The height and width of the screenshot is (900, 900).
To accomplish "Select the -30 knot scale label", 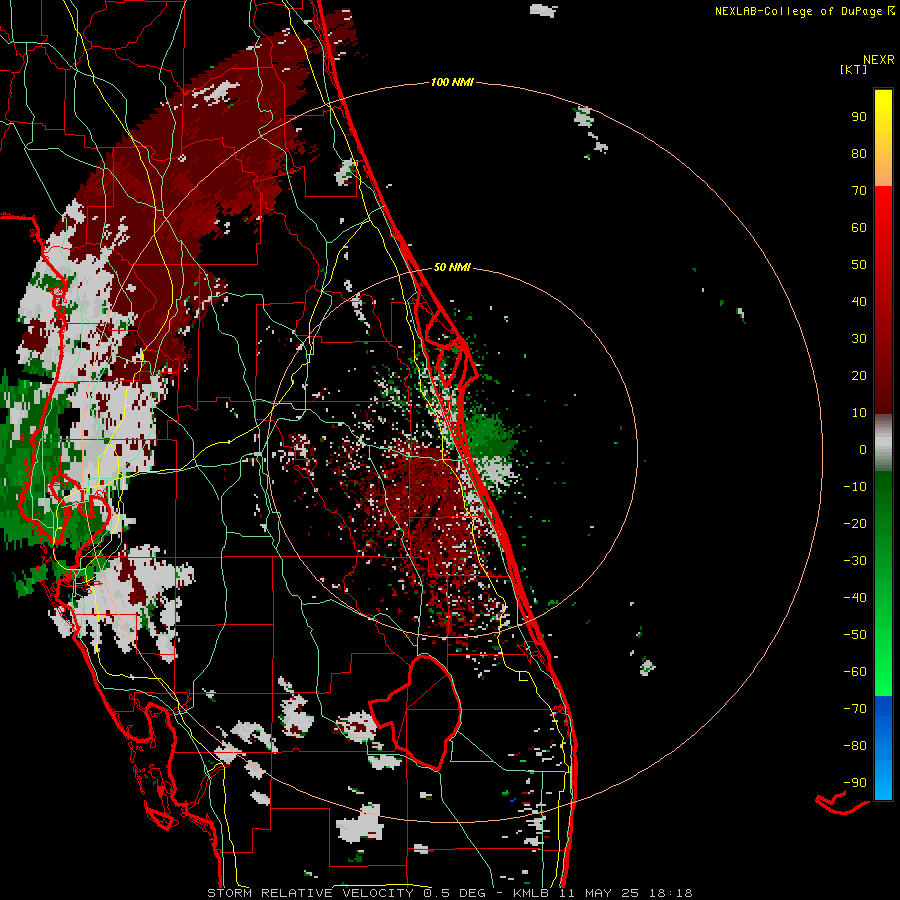I will tap(855, 561).
